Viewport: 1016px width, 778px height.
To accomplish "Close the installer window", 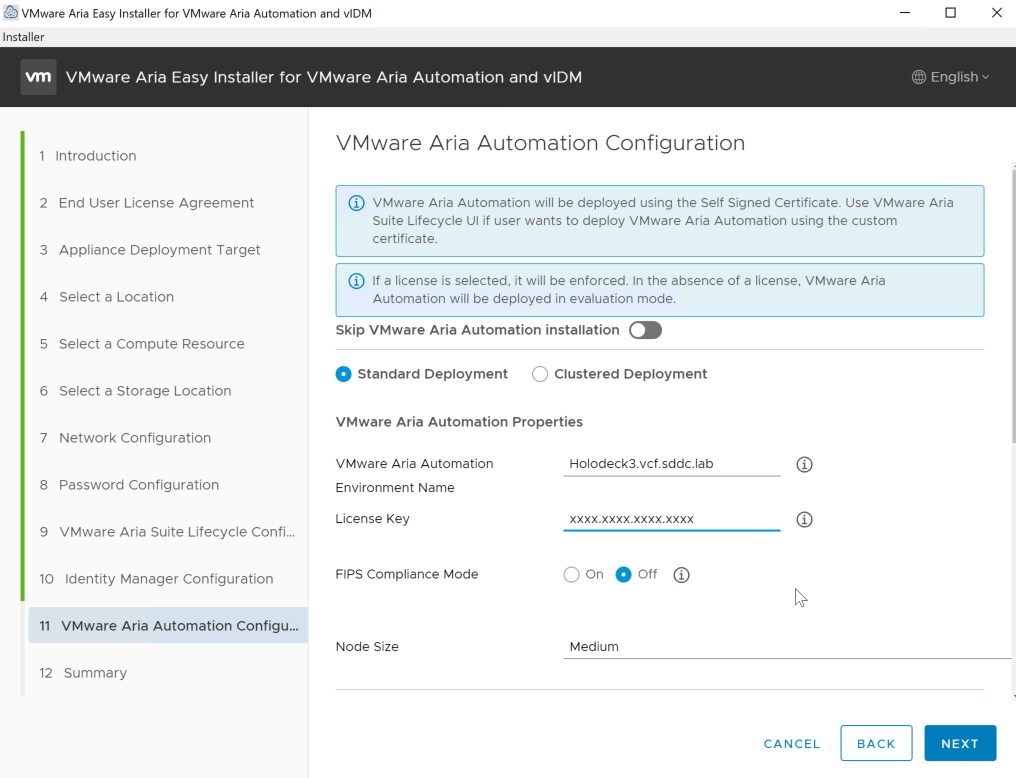I will point(997,13).
